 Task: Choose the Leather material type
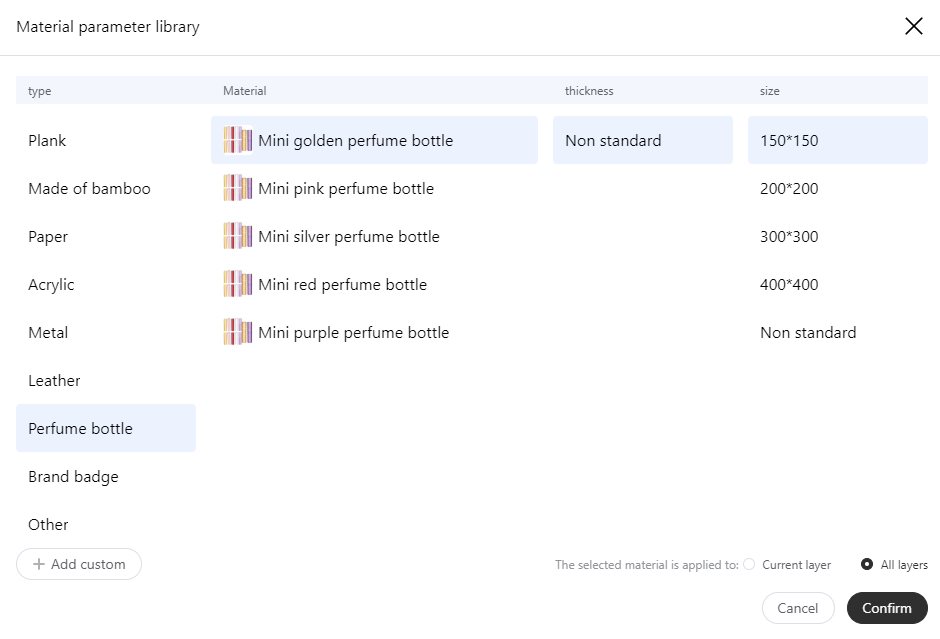106,380
